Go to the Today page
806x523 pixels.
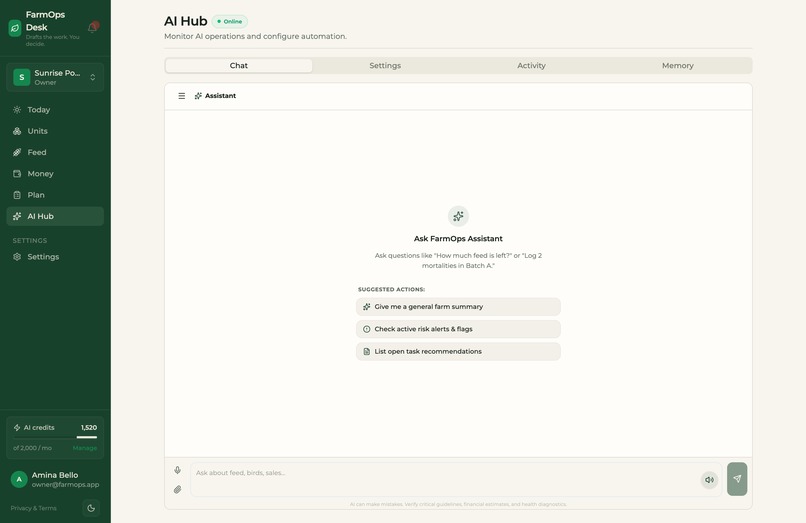55,110
